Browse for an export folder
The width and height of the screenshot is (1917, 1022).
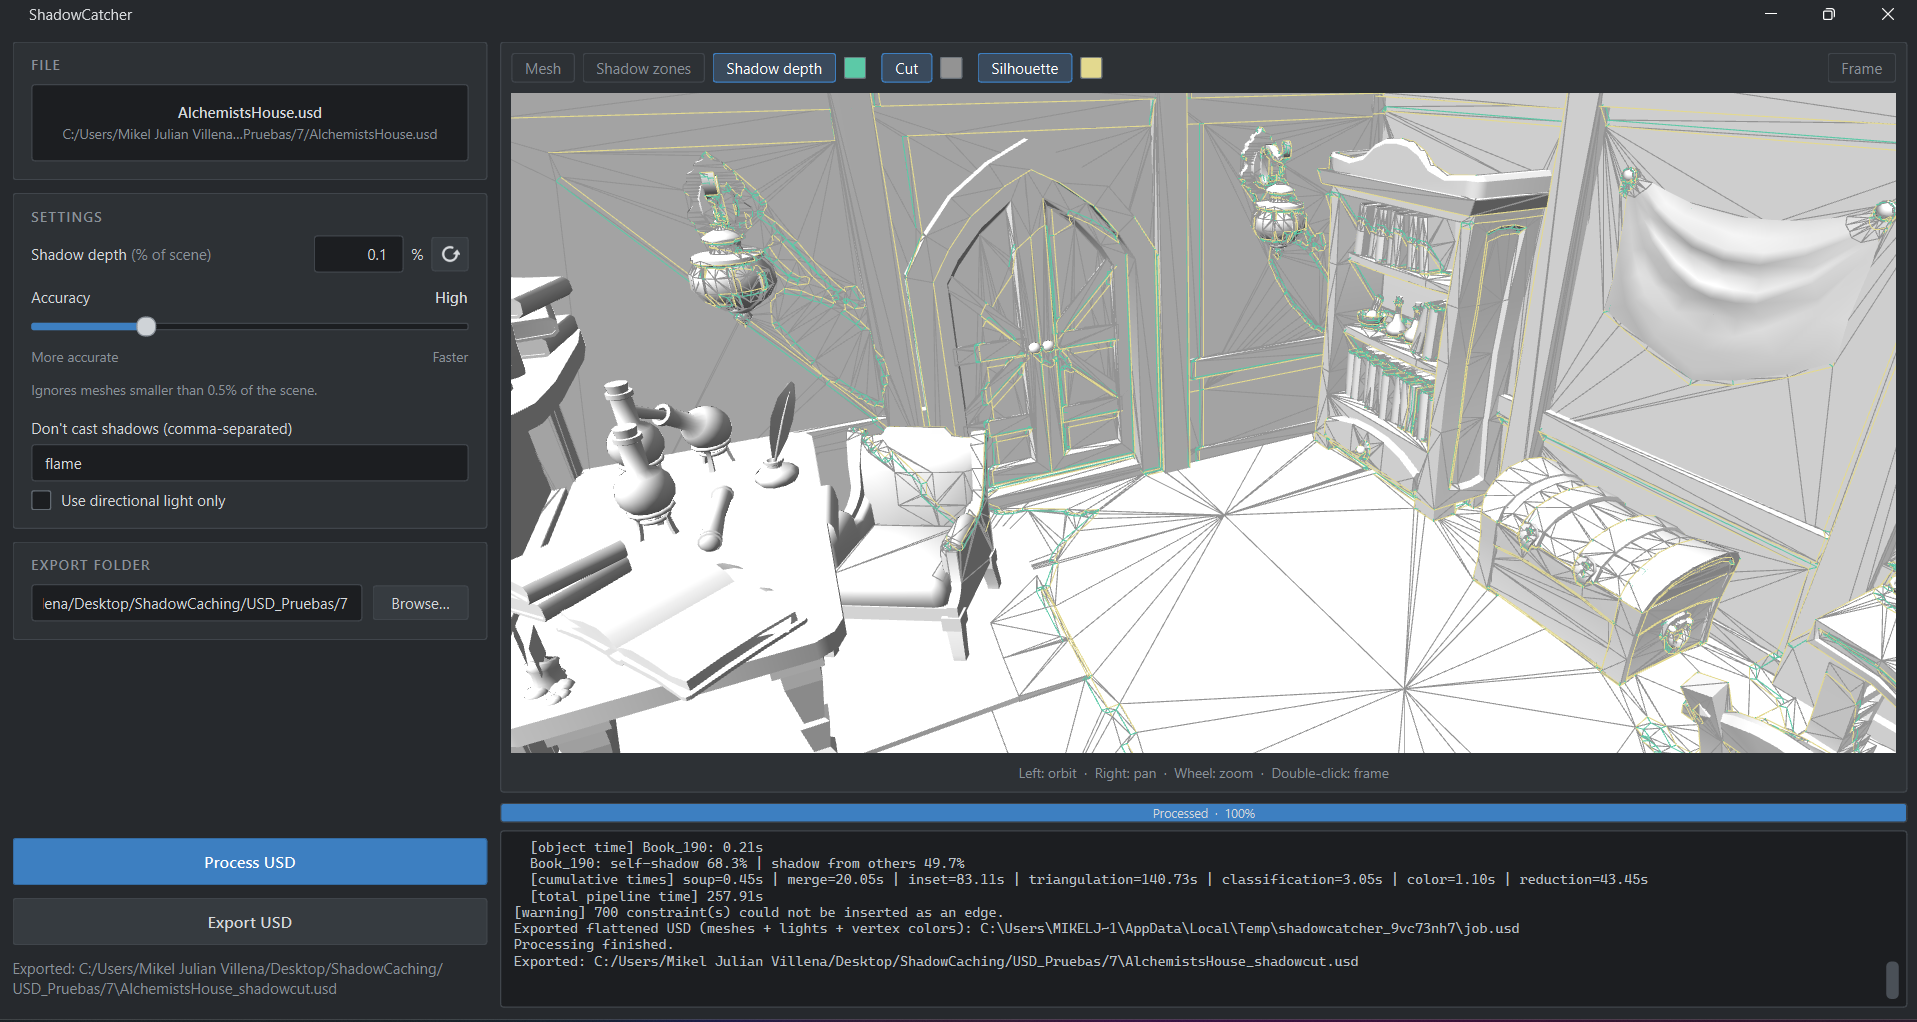[420, 603]
